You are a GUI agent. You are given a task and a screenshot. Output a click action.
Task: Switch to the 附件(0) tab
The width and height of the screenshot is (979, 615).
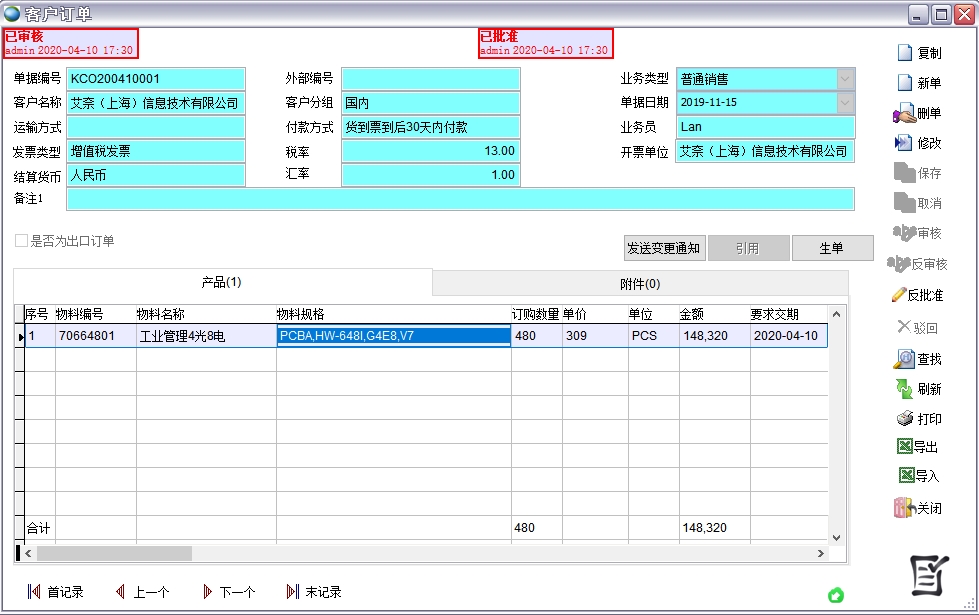640,284
